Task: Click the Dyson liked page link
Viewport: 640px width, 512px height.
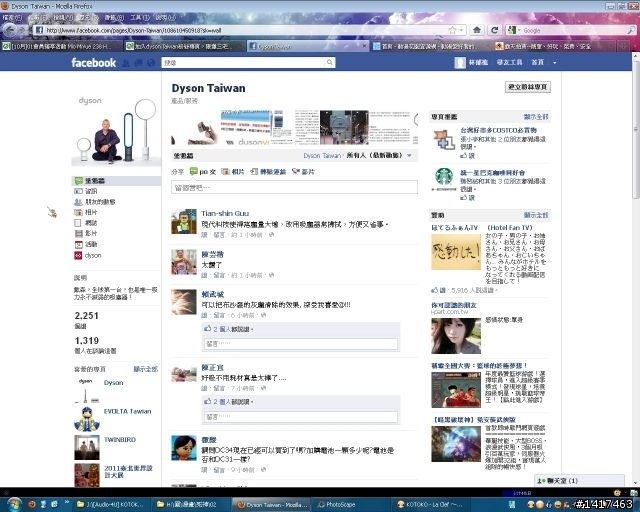Action: (x=113, y=383)
